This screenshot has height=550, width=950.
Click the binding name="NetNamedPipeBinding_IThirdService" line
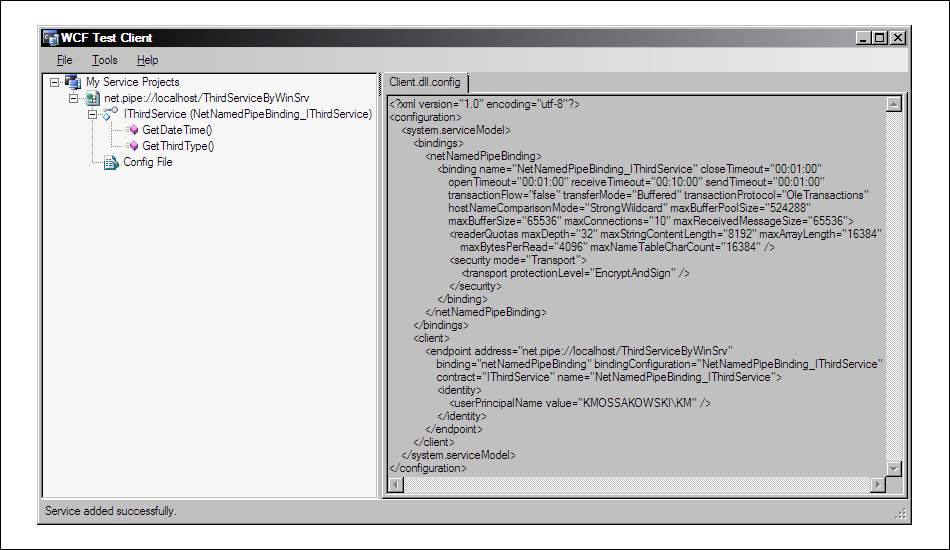(629, 170)
